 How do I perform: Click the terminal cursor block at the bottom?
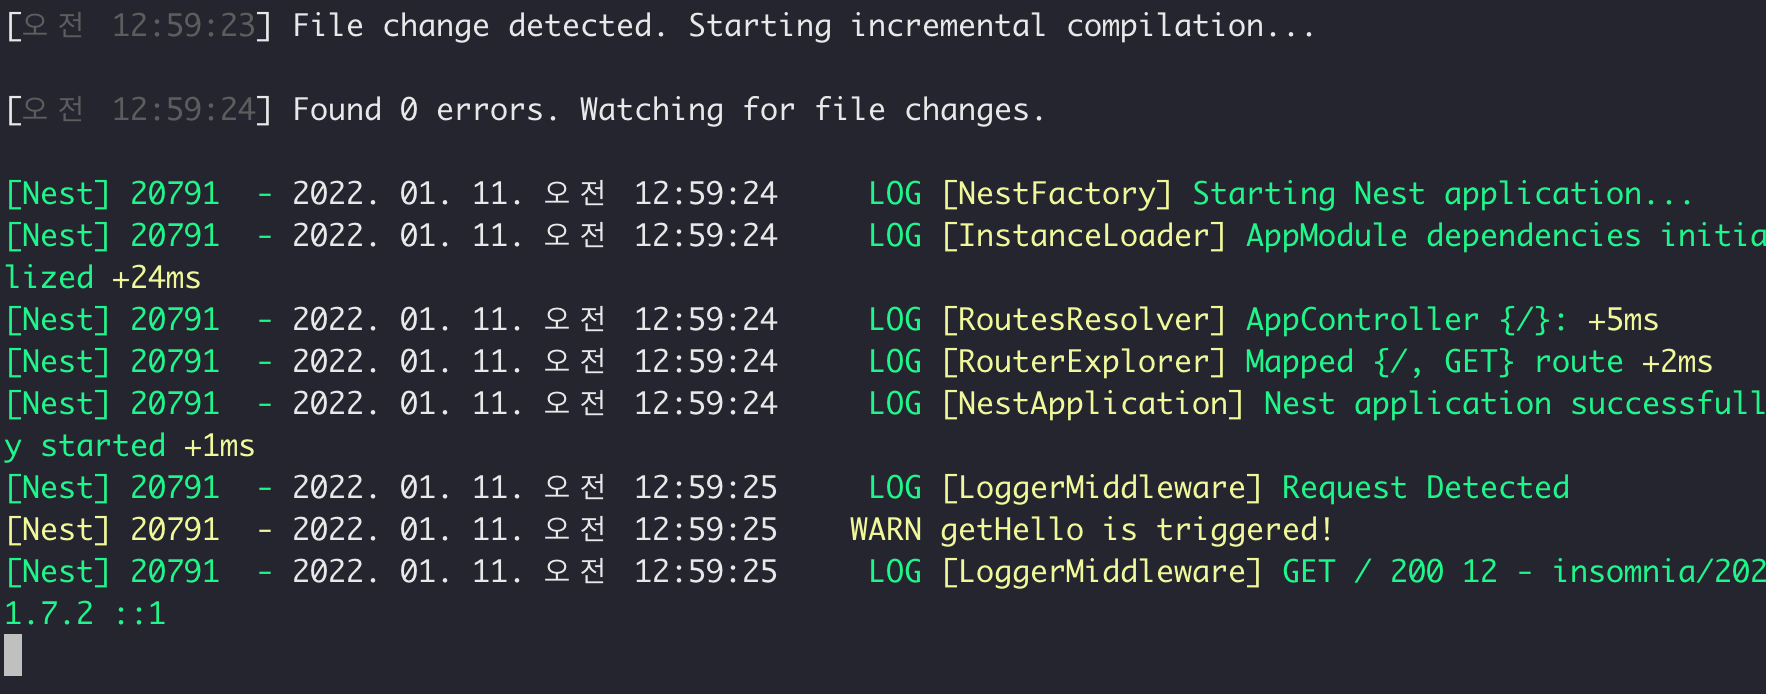[13, 655]
